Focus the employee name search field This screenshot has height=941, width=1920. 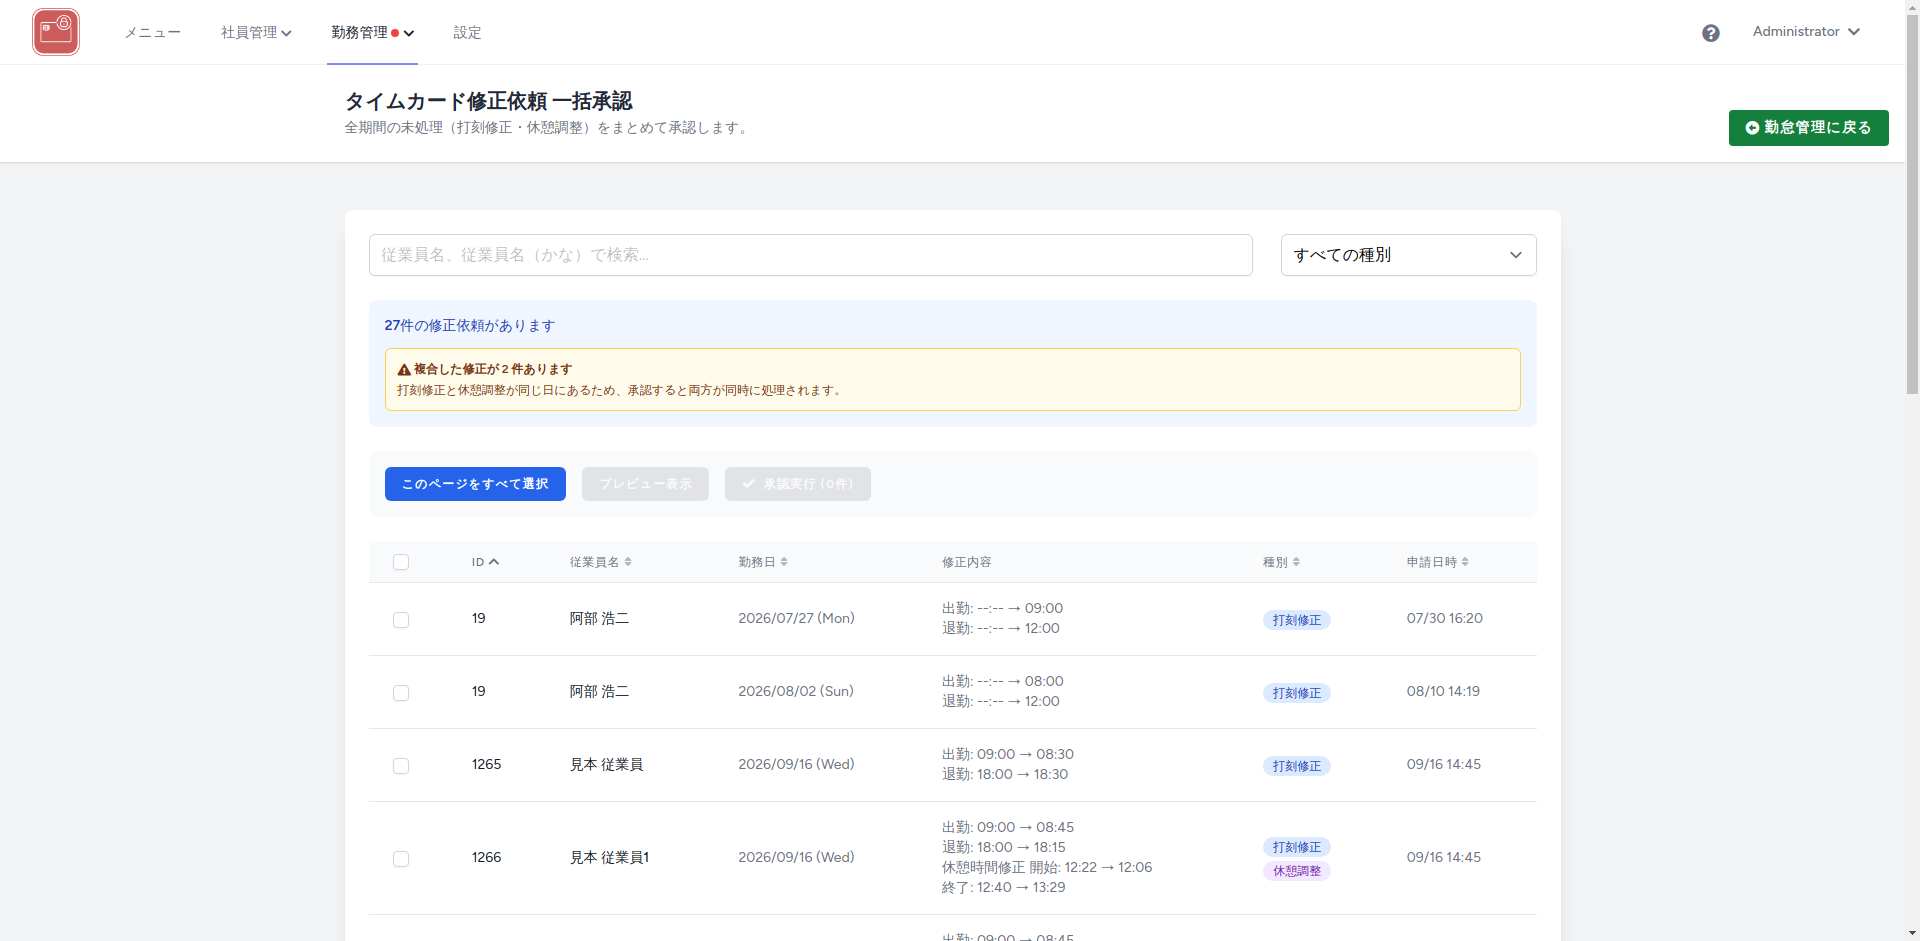click(810, 255)
